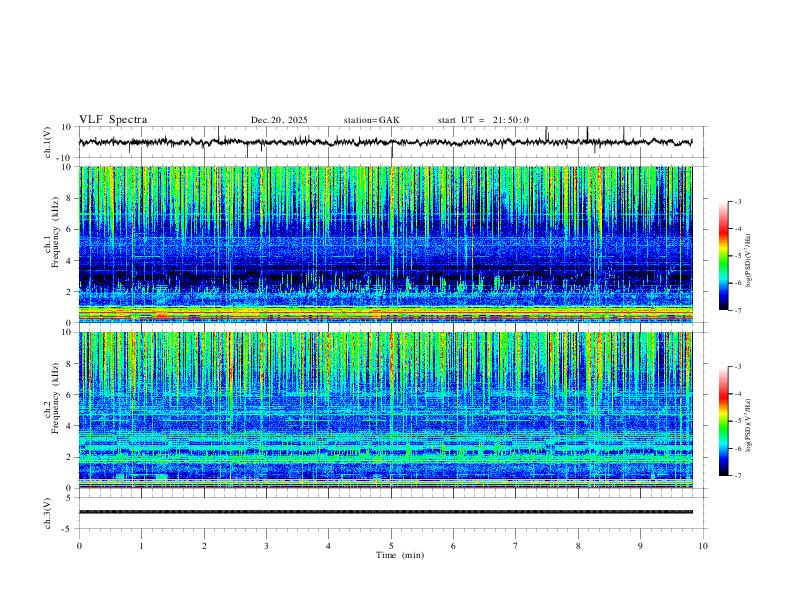Select the date "Dec. 20, 2025" in header

point(279,120)
